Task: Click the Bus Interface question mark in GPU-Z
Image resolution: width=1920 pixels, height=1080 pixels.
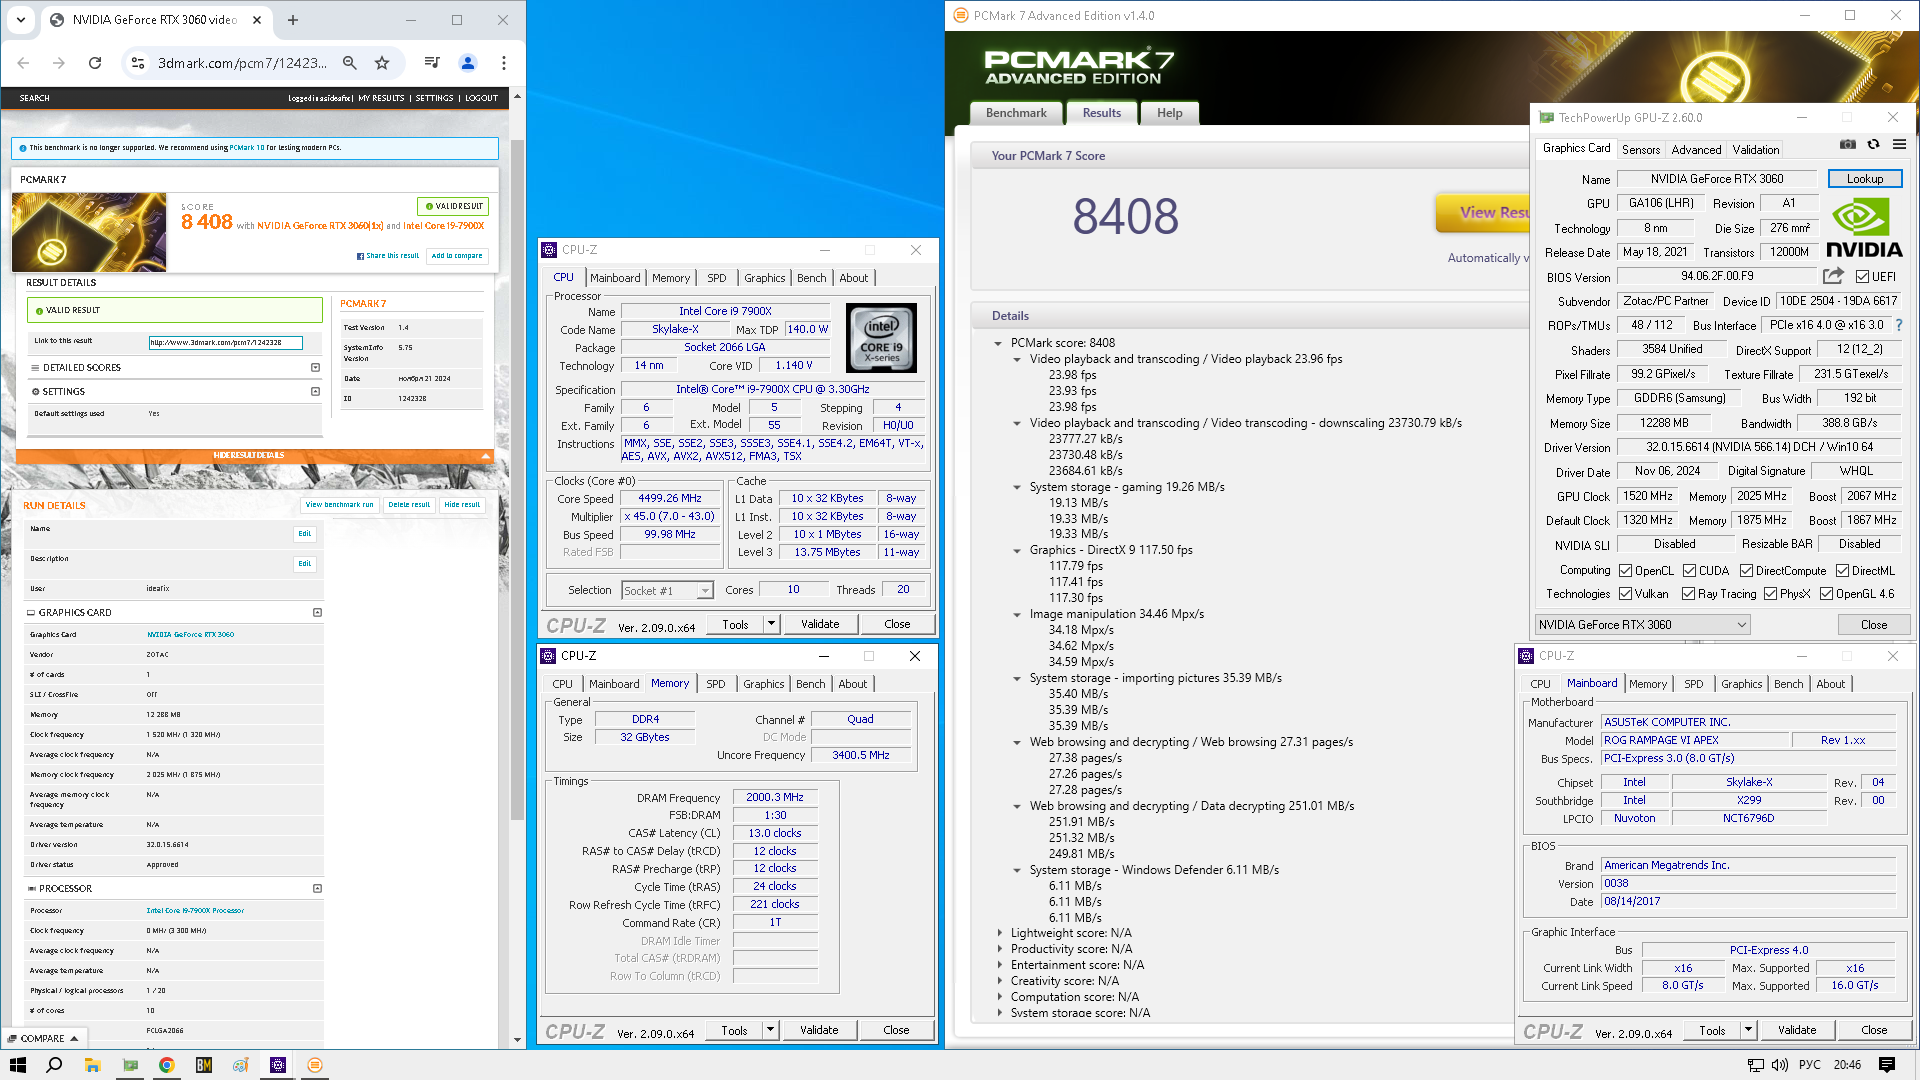Action: [x=1898, y=325]
